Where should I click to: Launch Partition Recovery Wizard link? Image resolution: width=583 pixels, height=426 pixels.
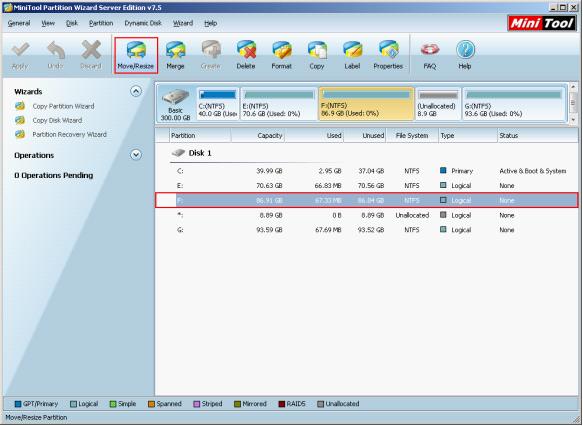(x=70, y=135)
